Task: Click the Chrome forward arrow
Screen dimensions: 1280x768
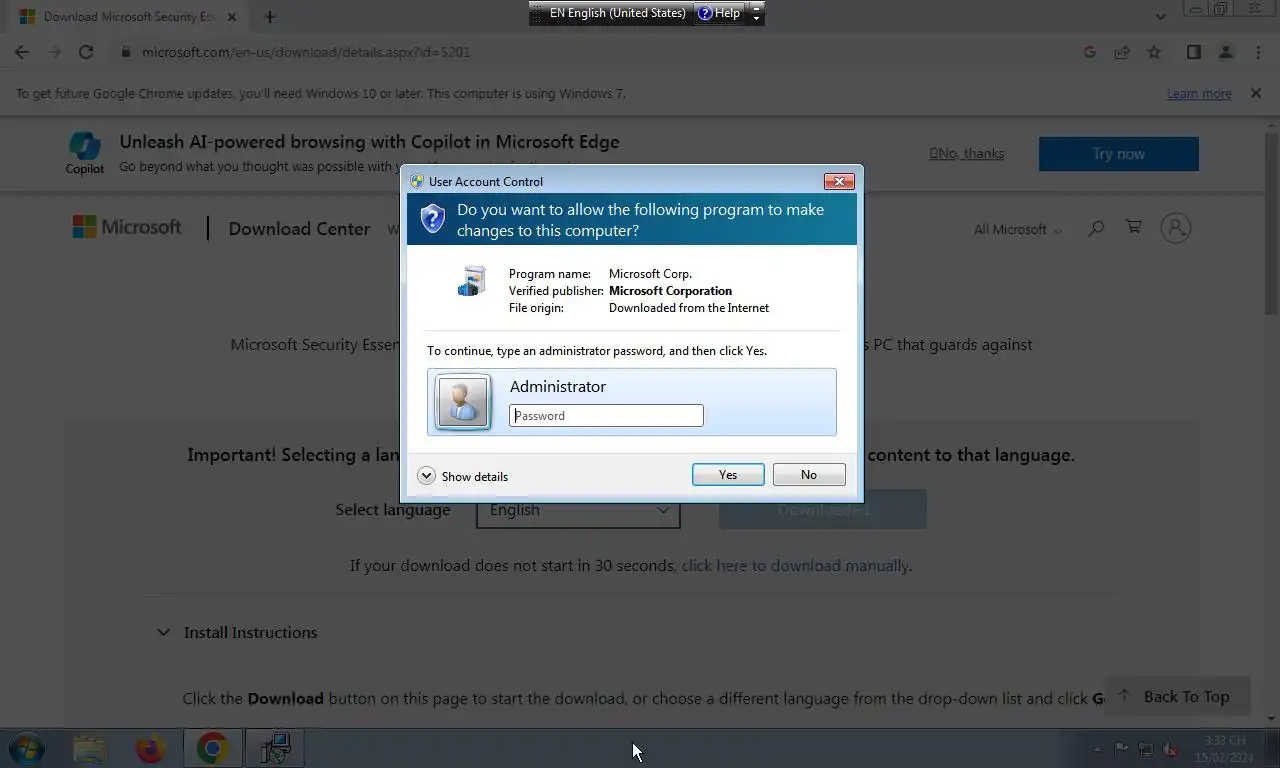Action: pos(54,52)
